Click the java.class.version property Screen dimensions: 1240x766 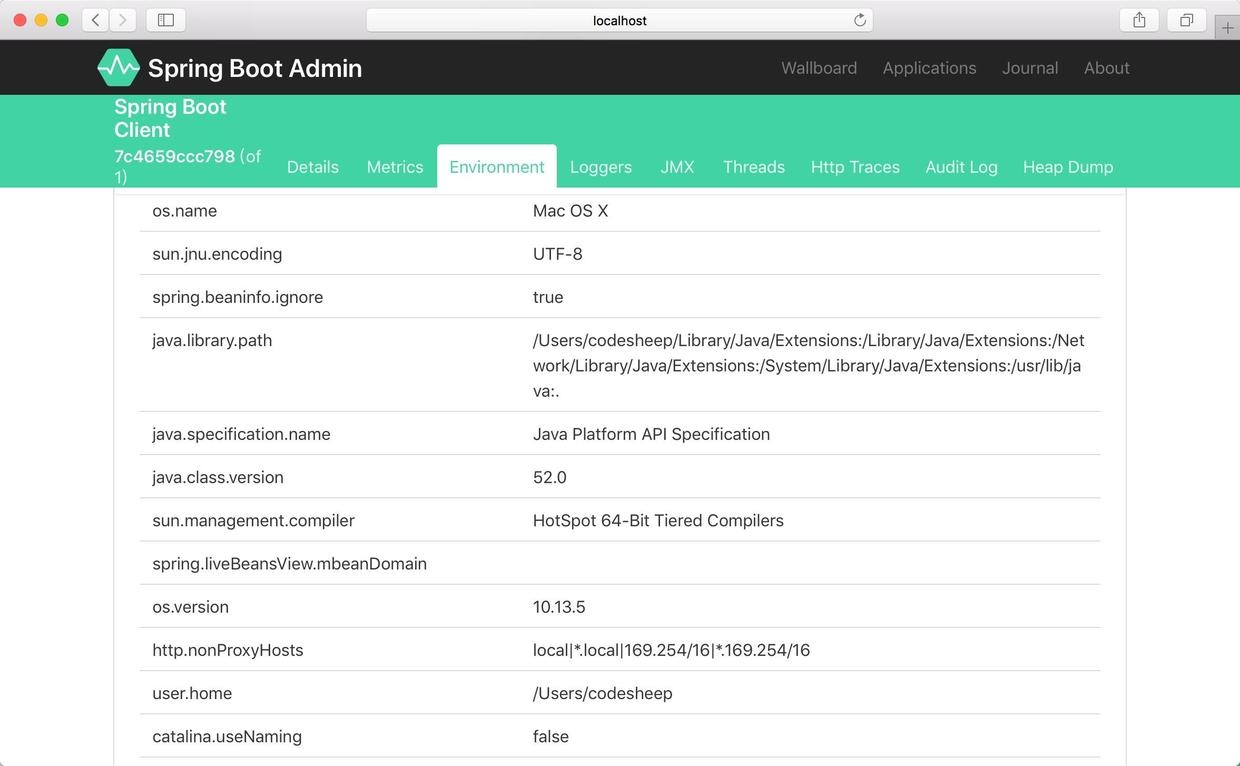(218, 477)
